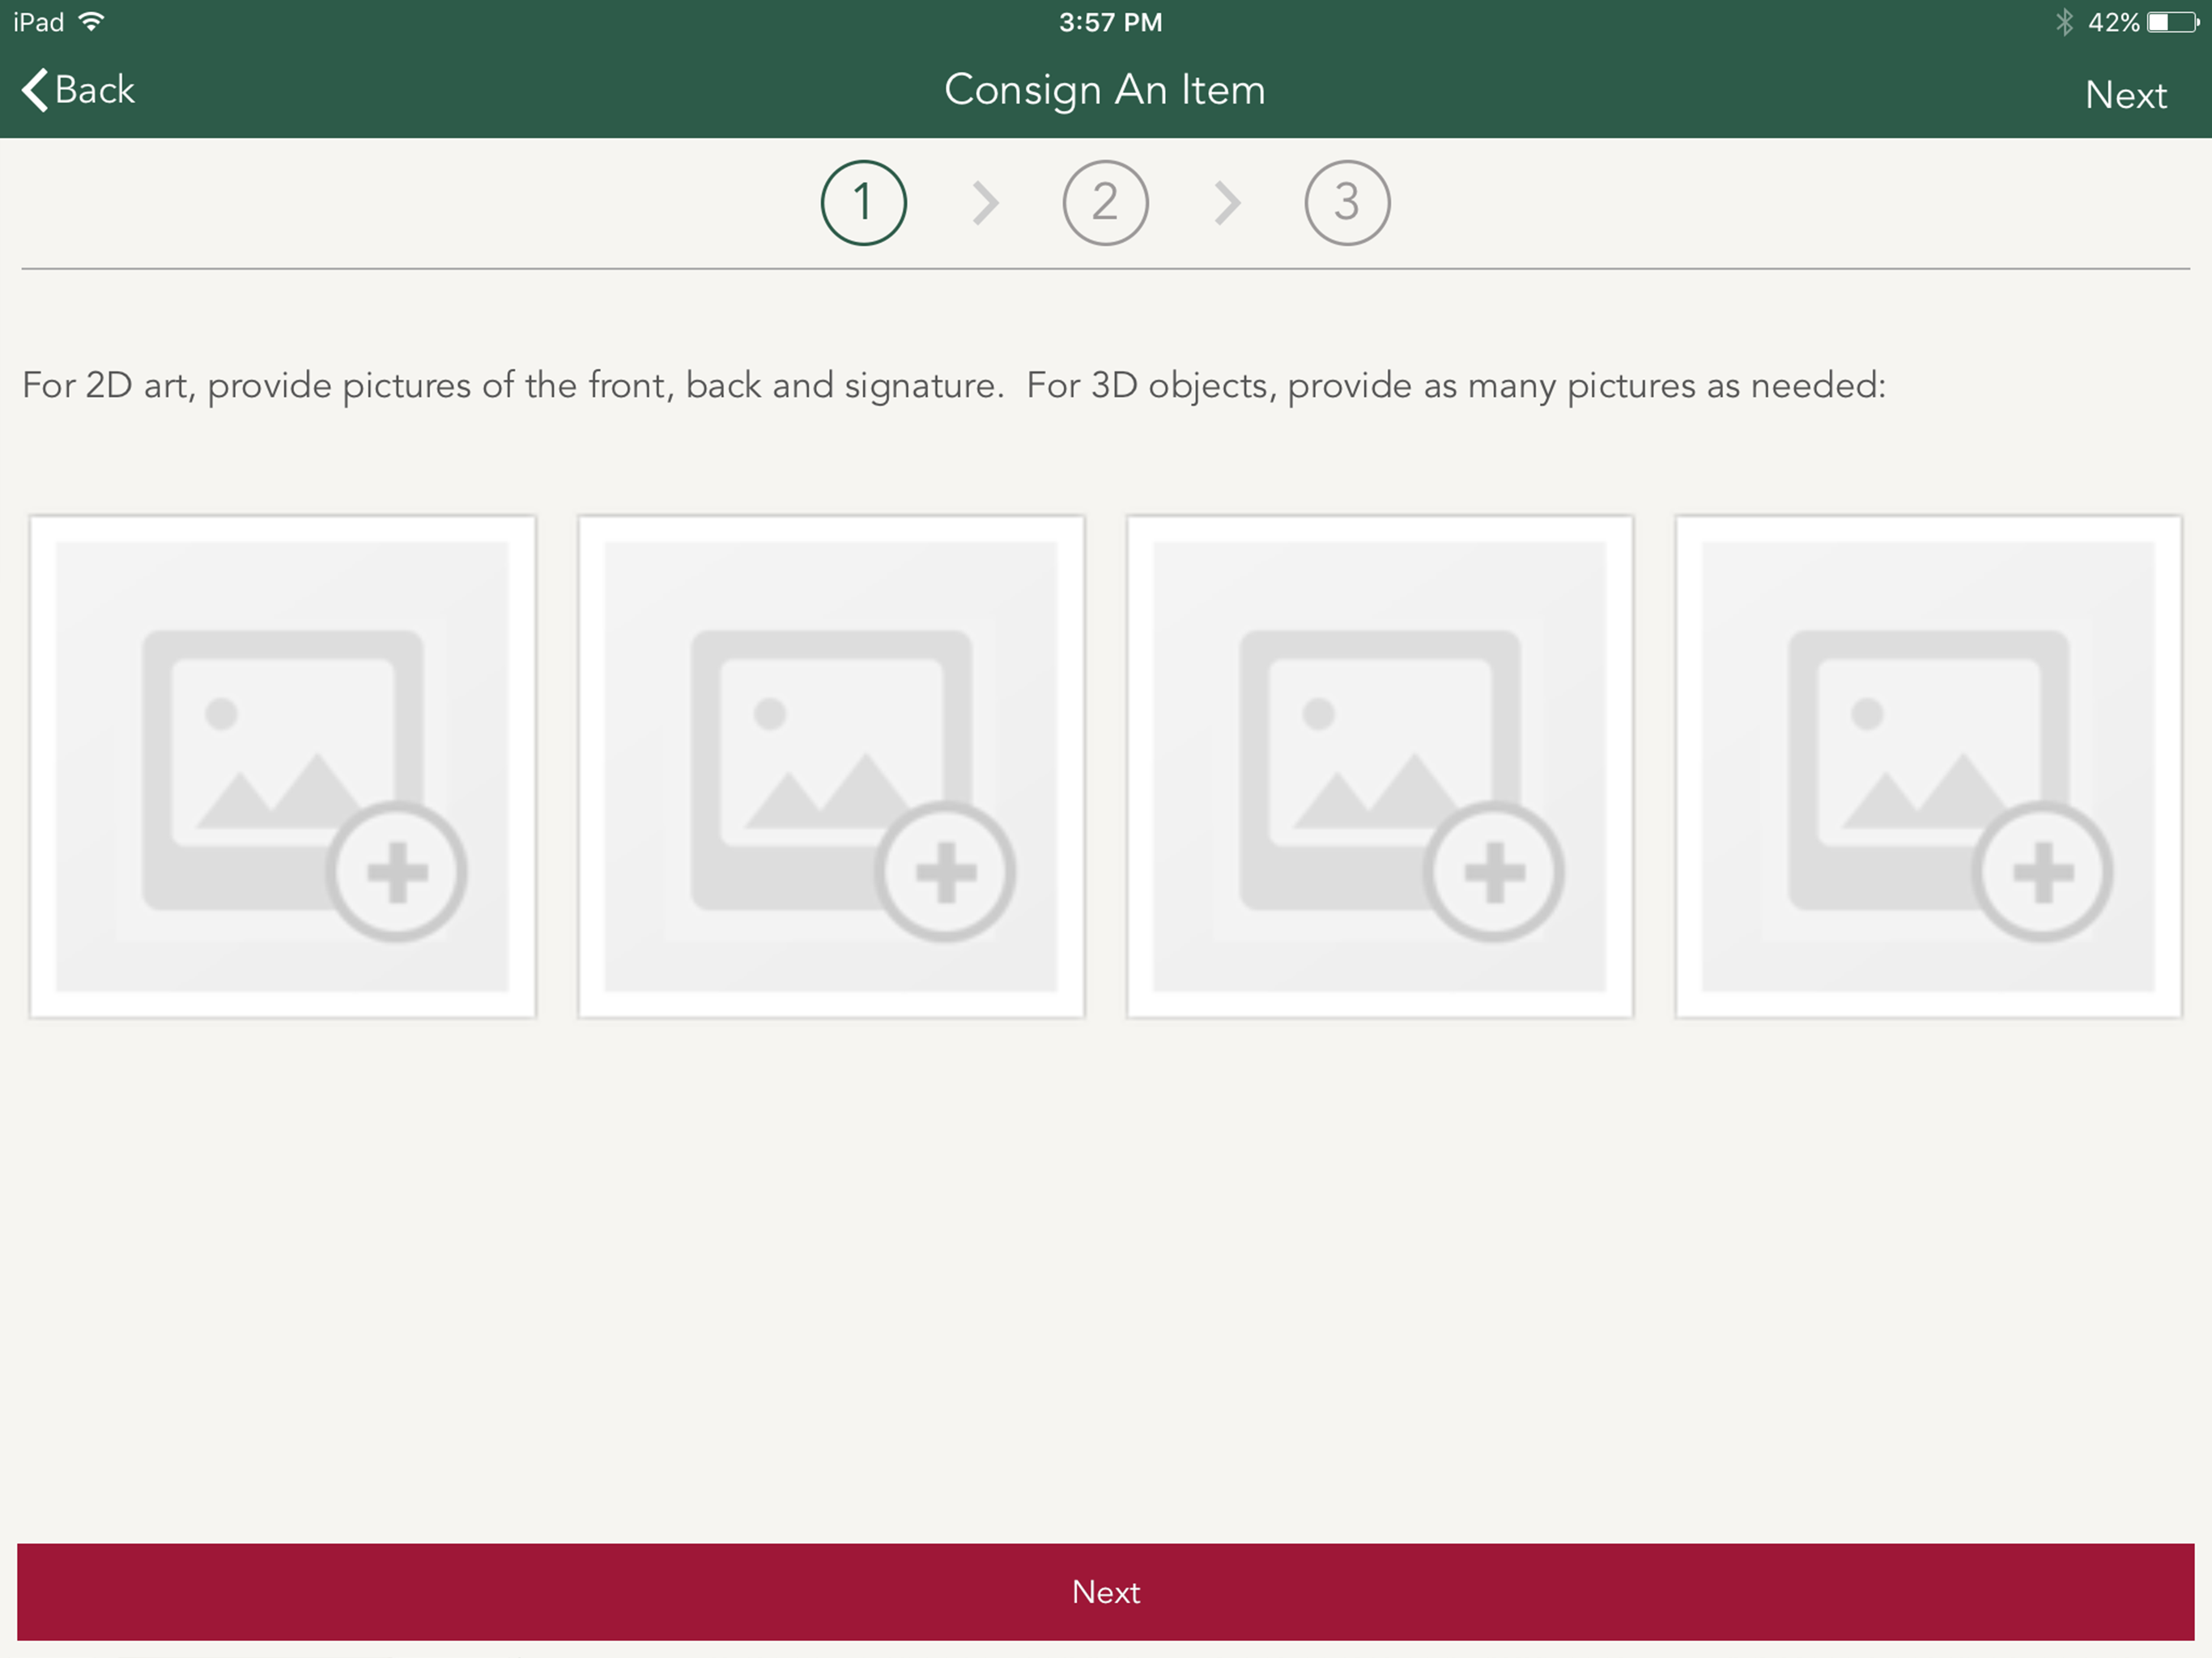
Task: Go back using the Back button
Action: 78,90
